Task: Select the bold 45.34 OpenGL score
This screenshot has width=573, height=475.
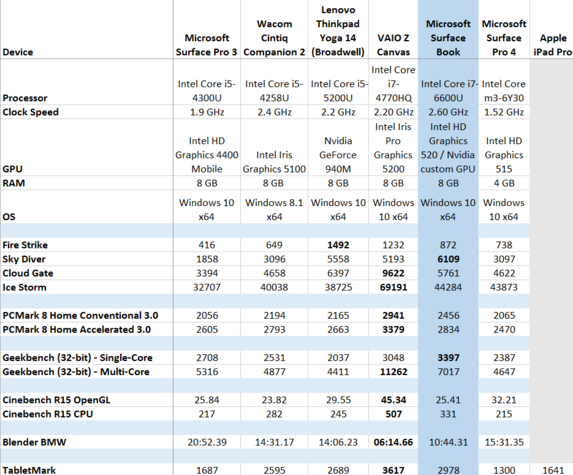Action: coord(393,400)
